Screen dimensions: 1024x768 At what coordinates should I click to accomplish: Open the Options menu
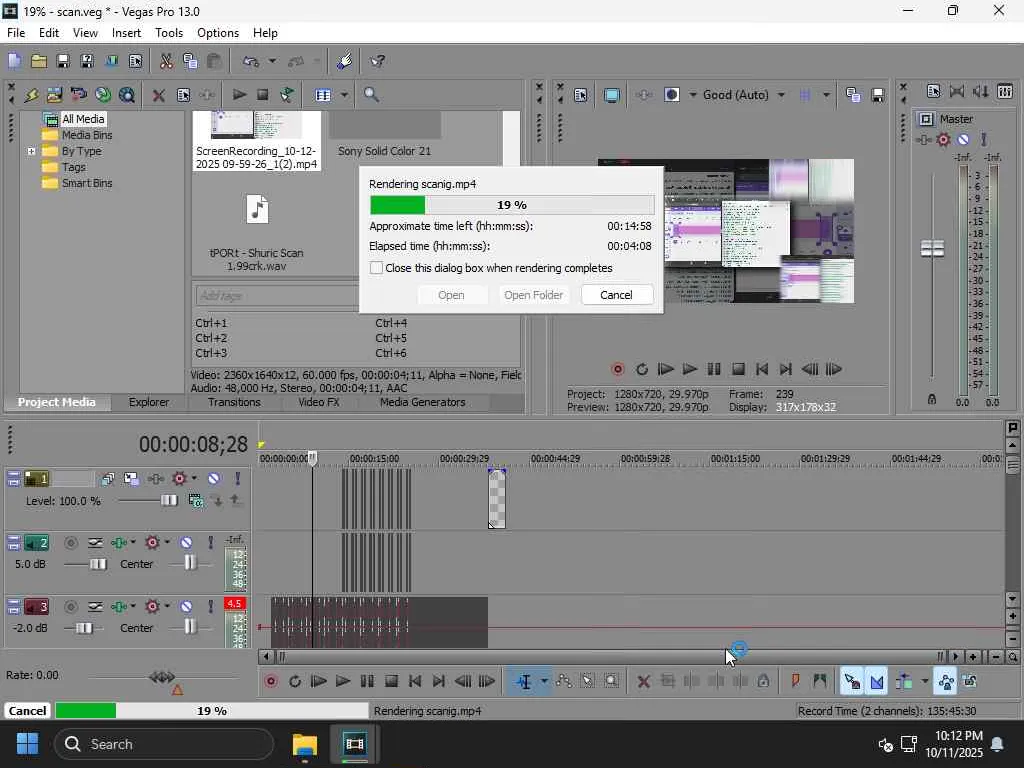pos(217,33)
